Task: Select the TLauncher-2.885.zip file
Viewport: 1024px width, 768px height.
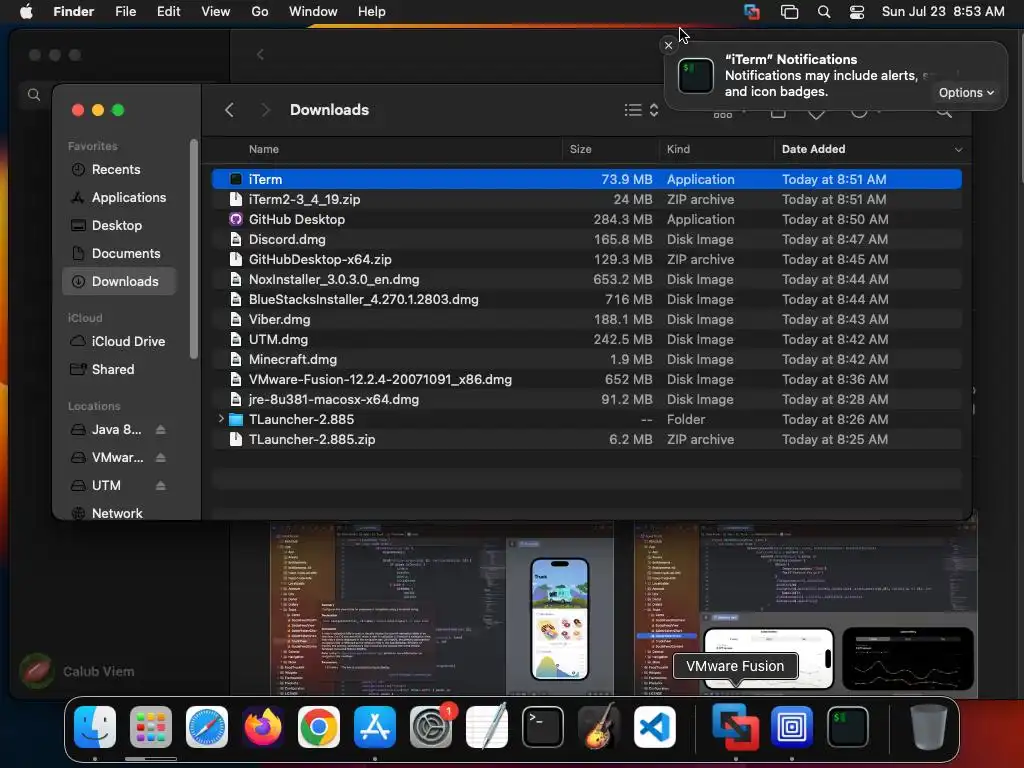Action: coord(586,440)
